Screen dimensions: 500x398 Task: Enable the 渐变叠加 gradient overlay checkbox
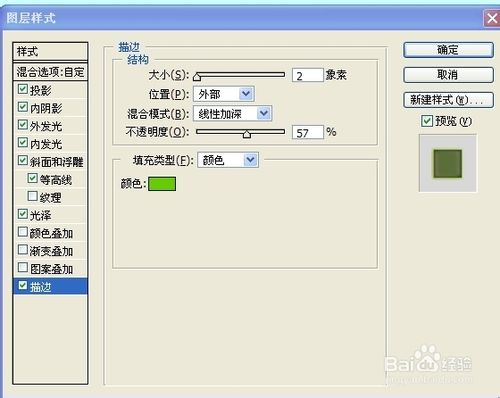[23, 250]
